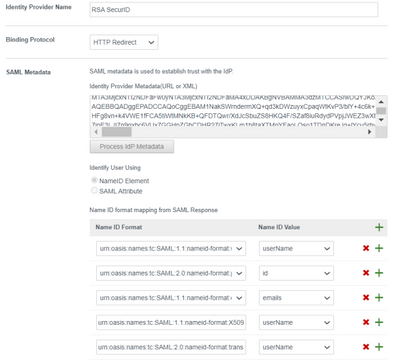Delete the X509 format mapping row
This screenshot has height=360, width=400.
click(x=366, y=322)
